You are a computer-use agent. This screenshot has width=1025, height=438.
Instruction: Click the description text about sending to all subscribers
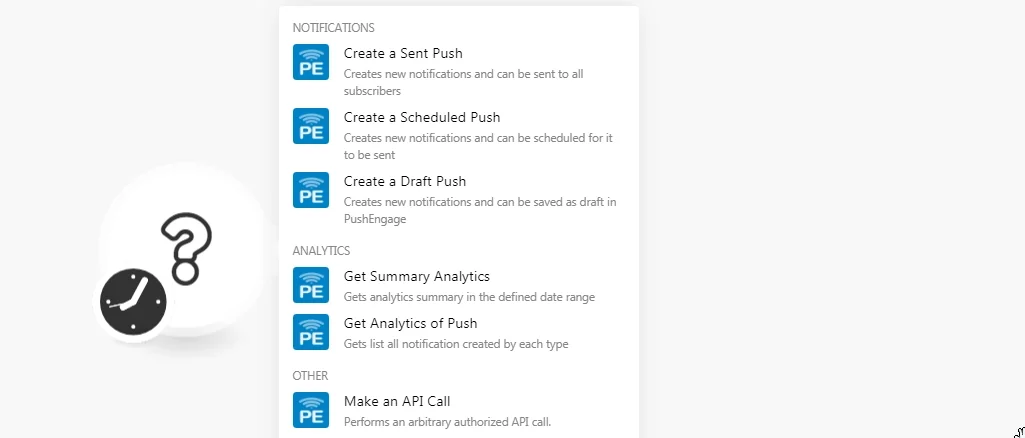point(463,82)
